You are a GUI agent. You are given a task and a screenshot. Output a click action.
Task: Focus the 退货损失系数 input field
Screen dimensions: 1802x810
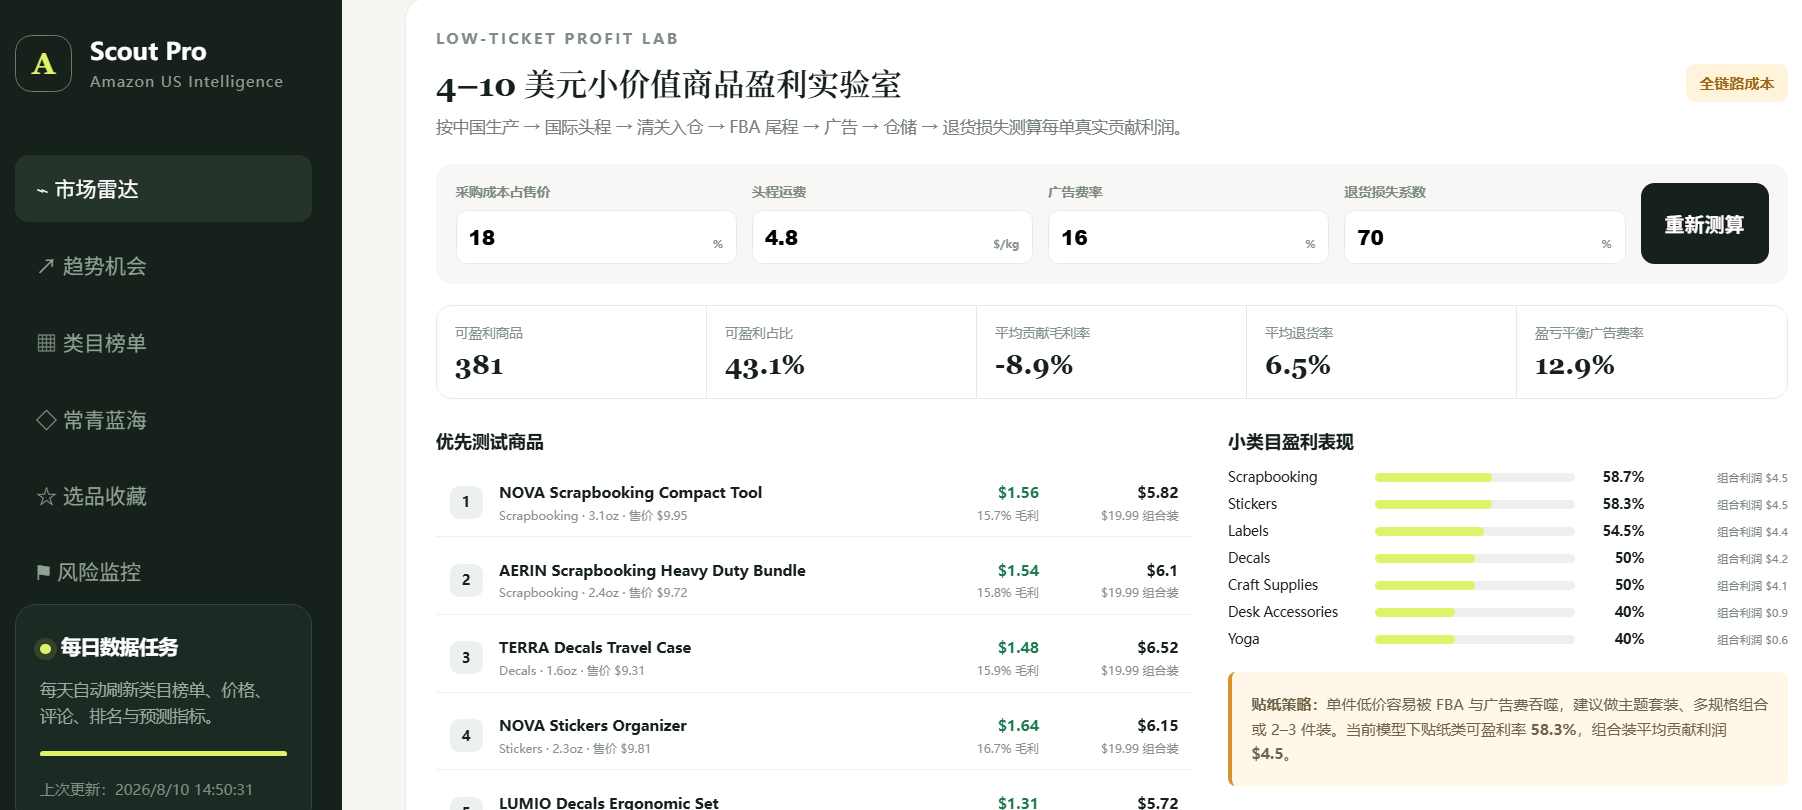tap(1484, 237)
